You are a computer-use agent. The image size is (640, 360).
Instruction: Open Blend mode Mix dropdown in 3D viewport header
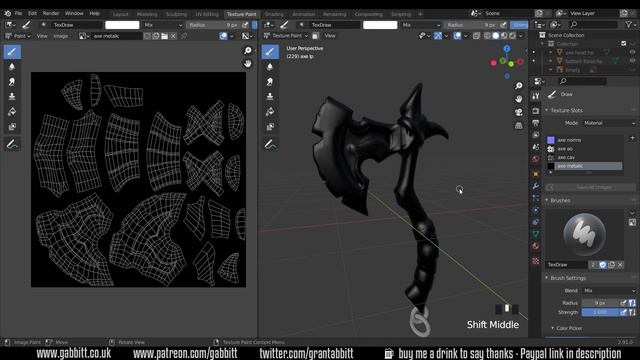point(421,25)
